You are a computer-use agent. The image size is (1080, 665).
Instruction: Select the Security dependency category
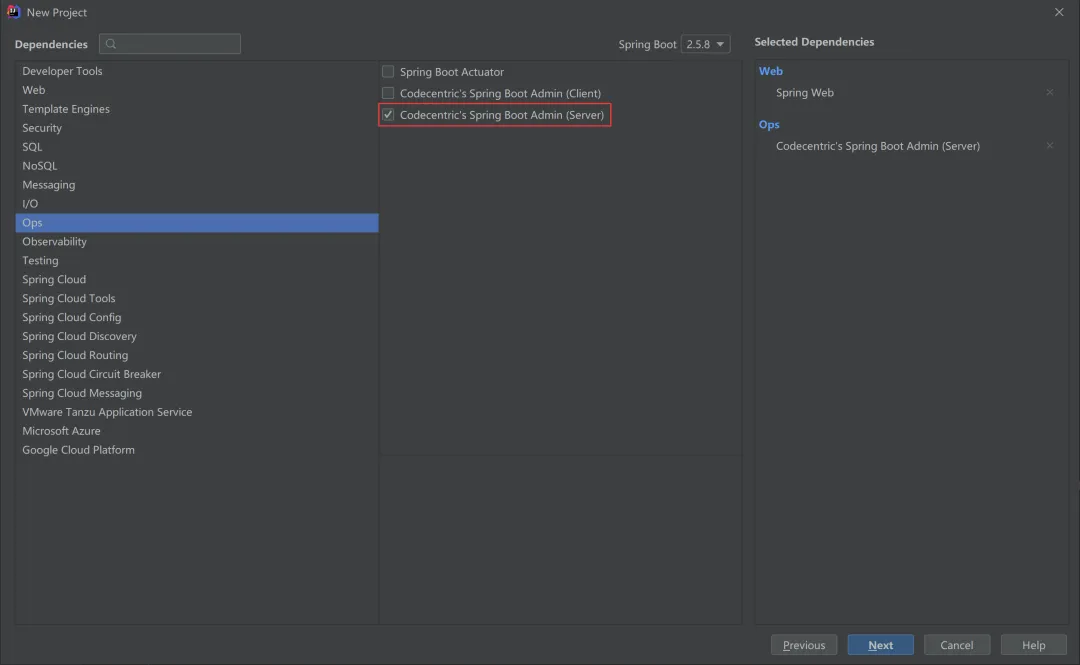[x=41, y=128]
